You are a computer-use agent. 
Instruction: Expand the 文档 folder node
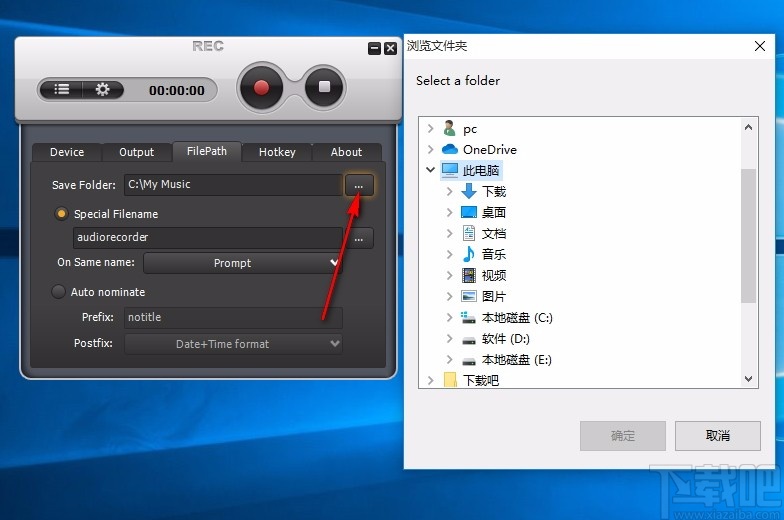[450, 233]
